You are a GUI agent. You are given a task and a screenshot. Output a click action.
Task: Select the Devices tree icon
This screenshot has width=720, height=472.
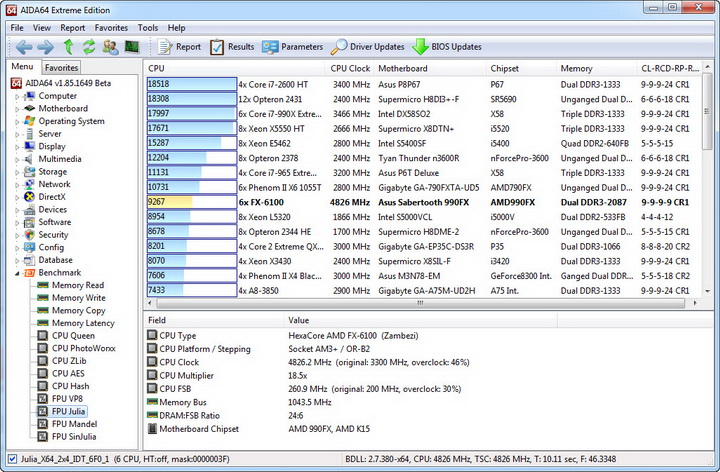pyautogui.click(x=29, y=209)
